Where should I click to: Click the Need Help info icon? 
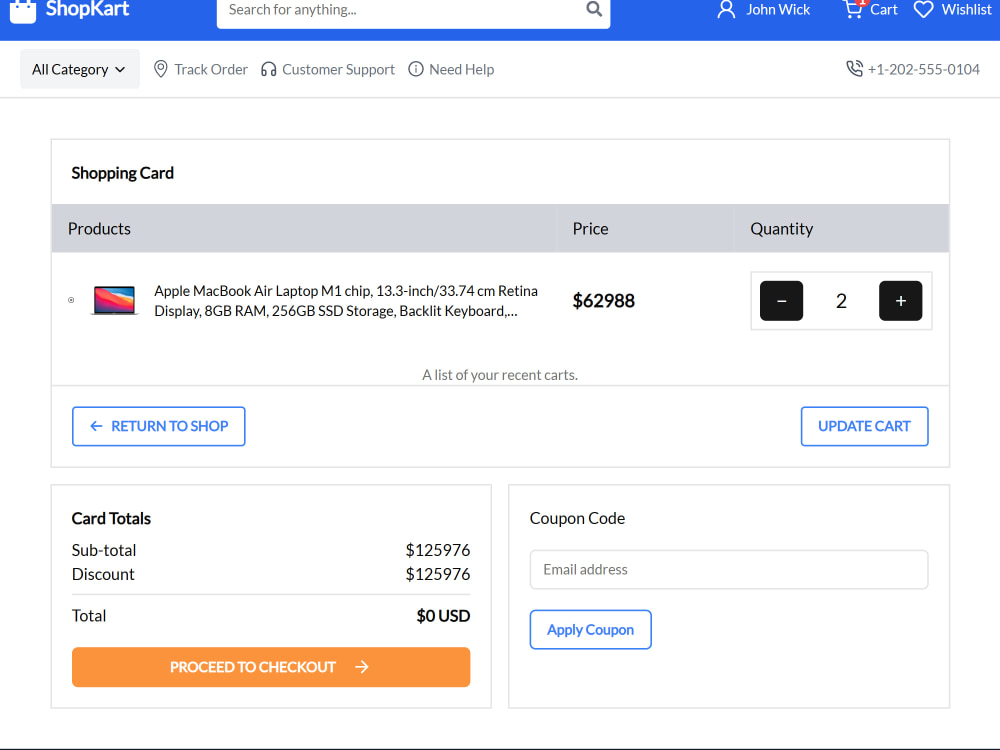pyautogui.click(x=416, y=69)
